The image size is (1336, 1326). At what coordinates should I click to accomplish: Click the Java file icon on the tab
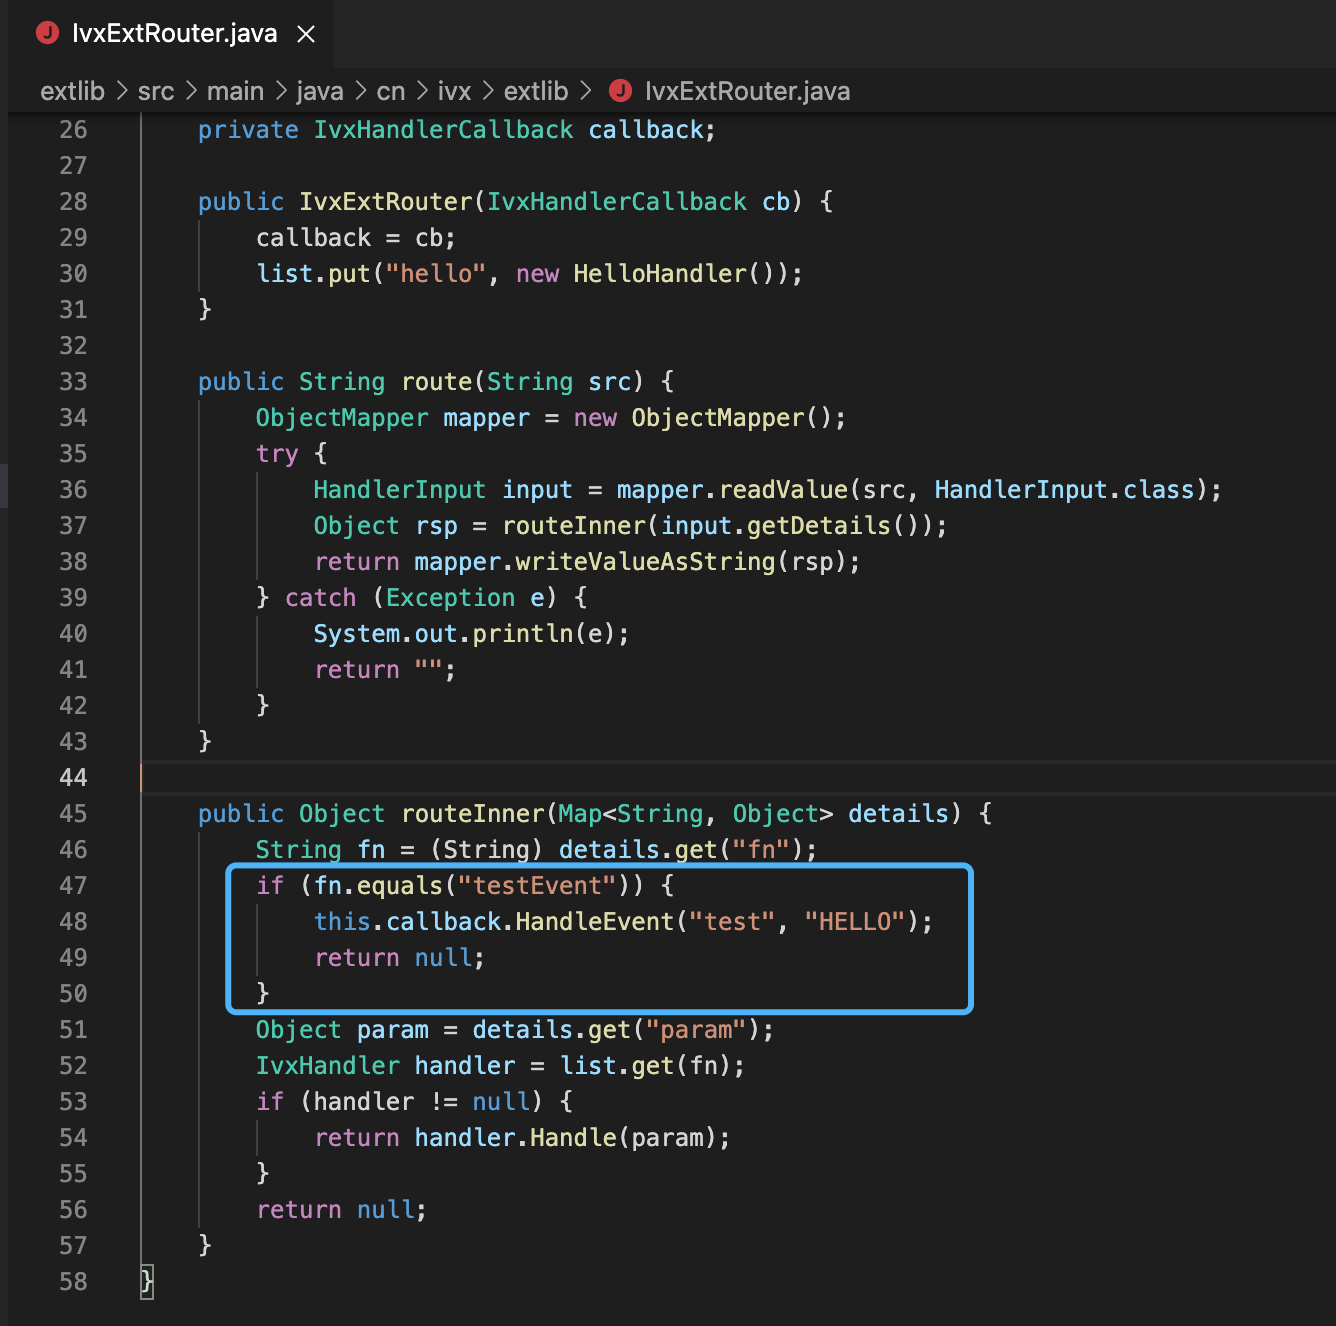coord(47,33)
